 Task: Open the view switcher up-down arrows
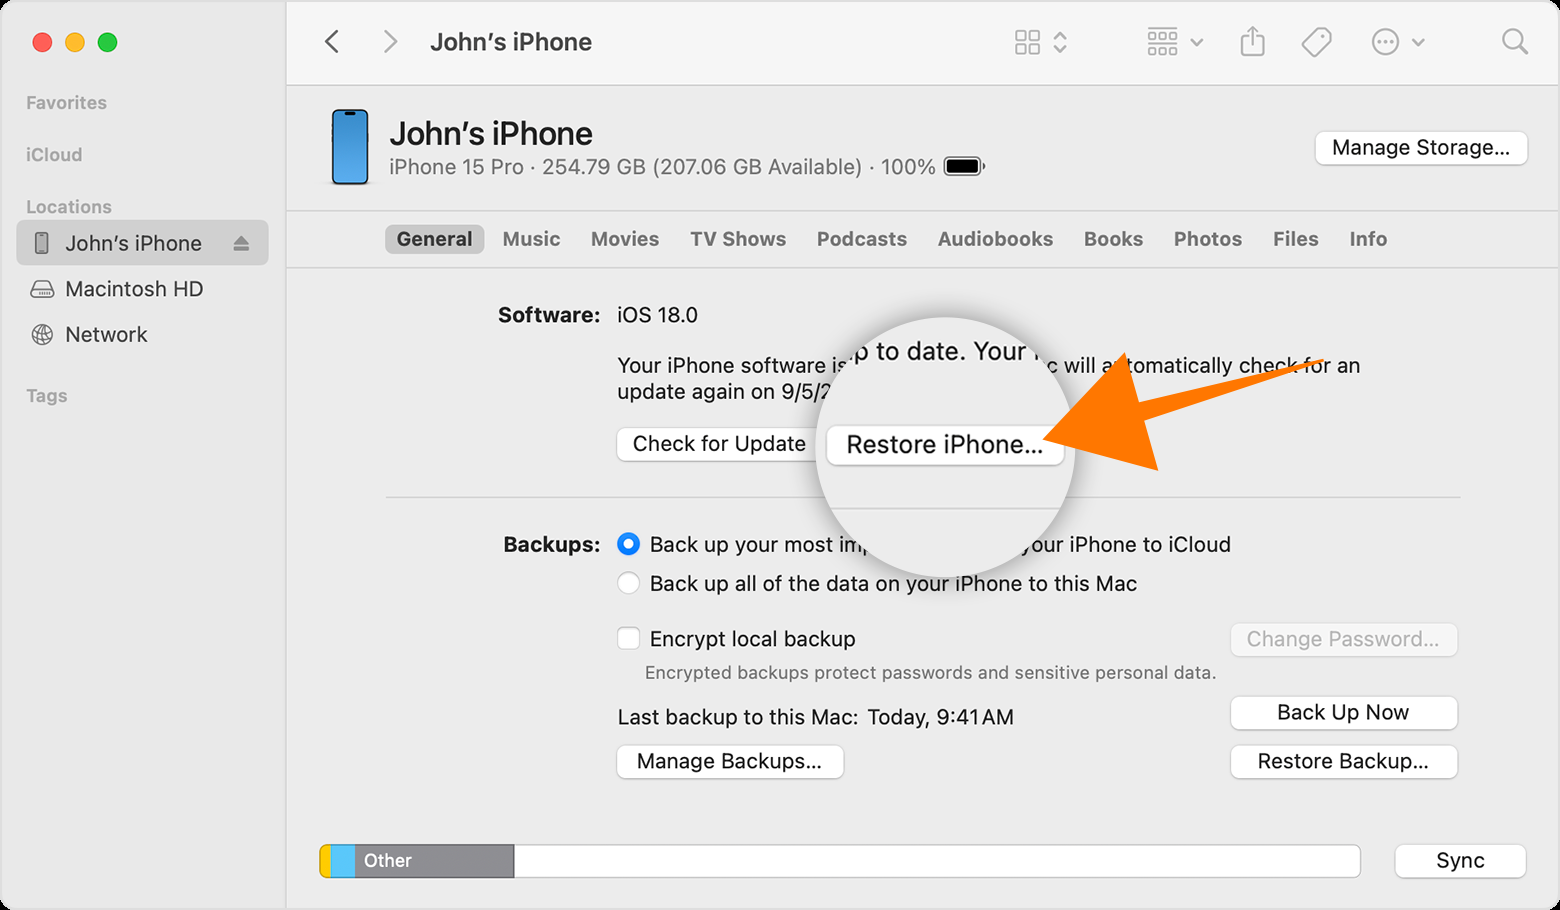(1060, 42)
